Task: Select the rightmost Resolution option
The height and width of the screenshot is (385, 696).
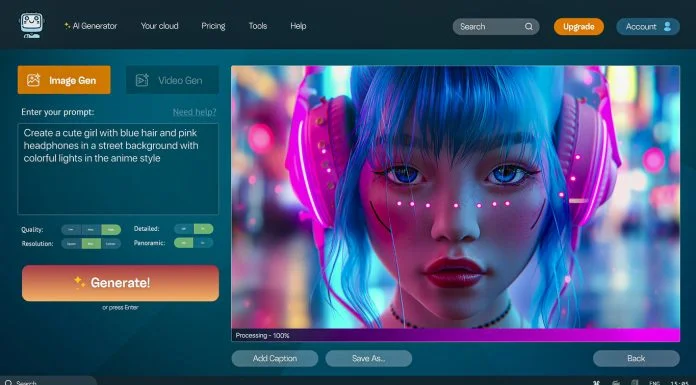Action: tap(111, 244)
